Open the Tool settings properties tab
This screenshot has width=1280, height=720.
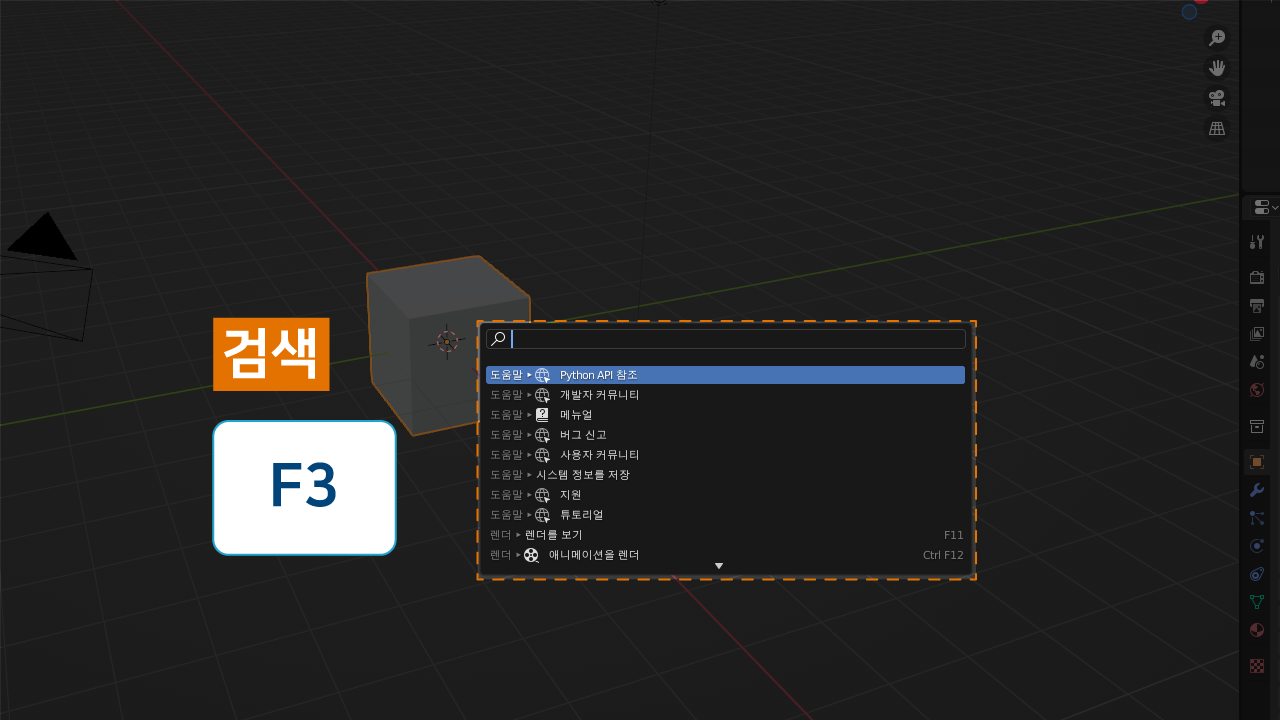(1257, 241)
